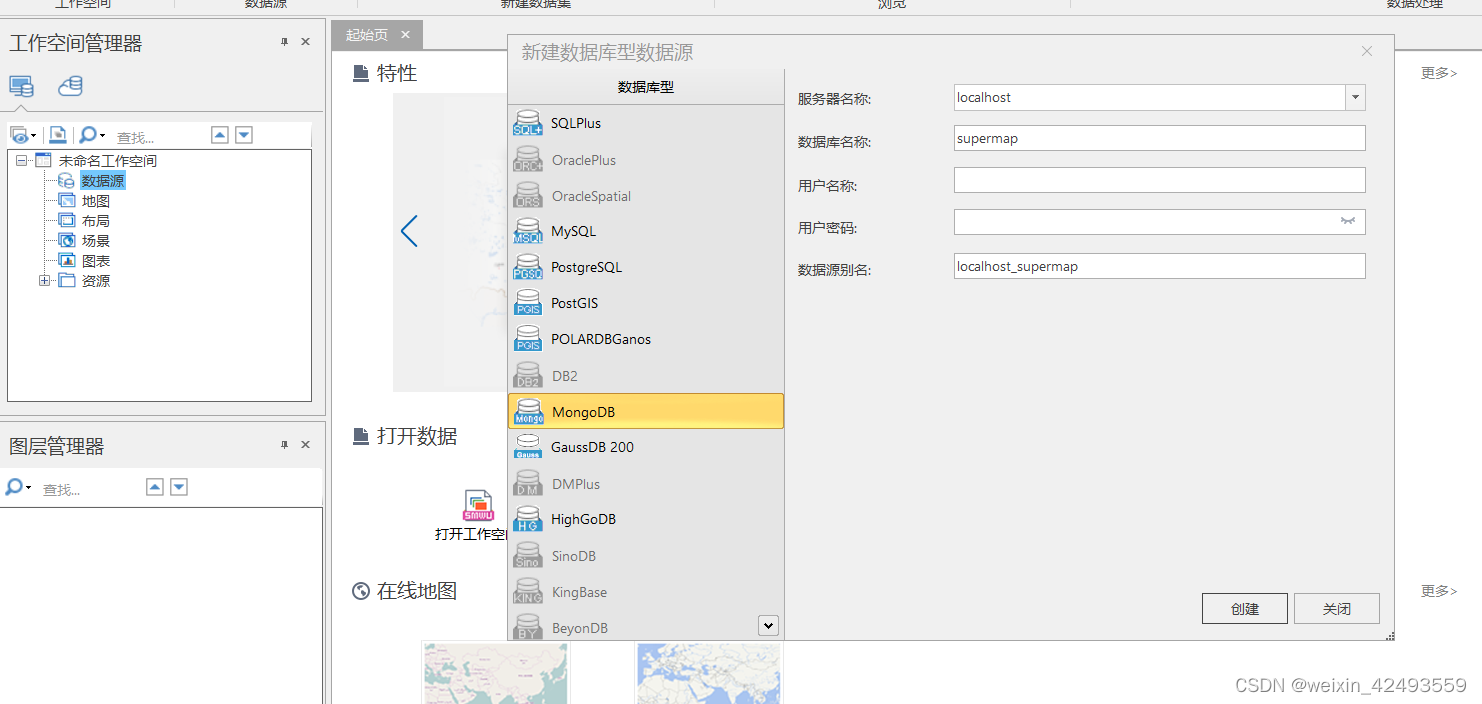Select BeyonDB database type
This screenshot has width=1482, height=704.
(x=645, y=628)
